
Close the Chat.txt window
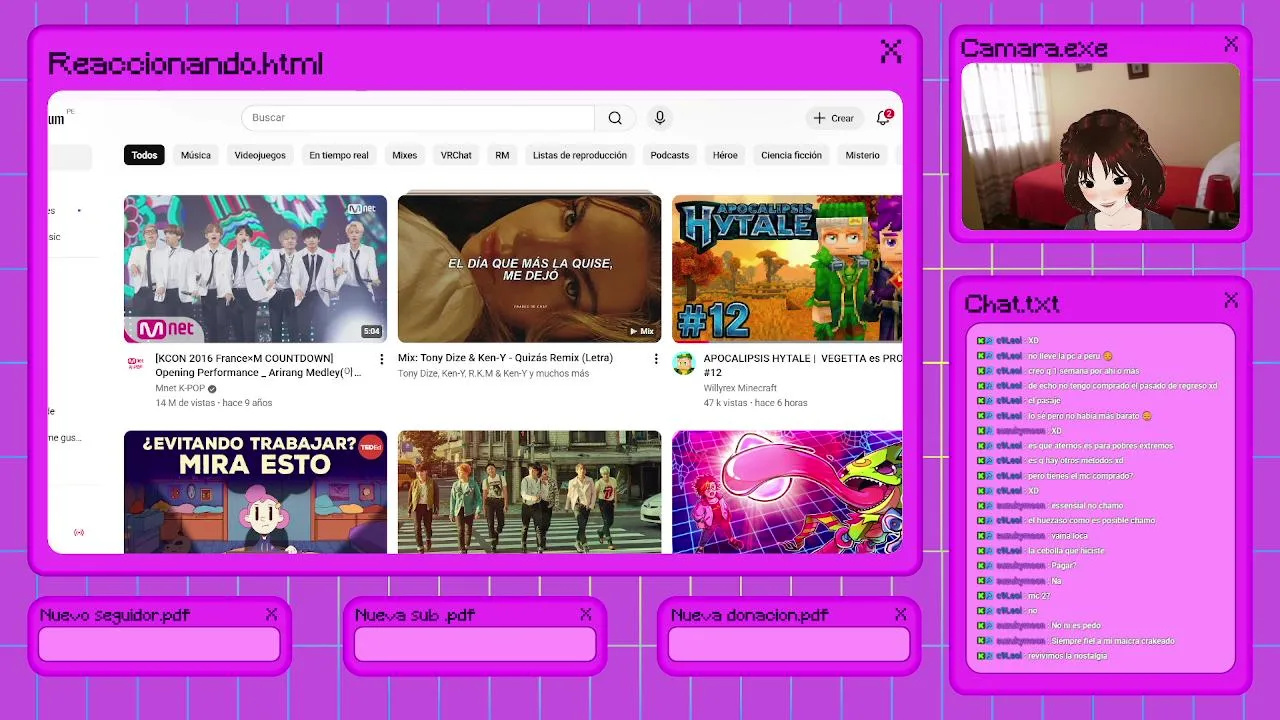click(x=1231, y=300)
